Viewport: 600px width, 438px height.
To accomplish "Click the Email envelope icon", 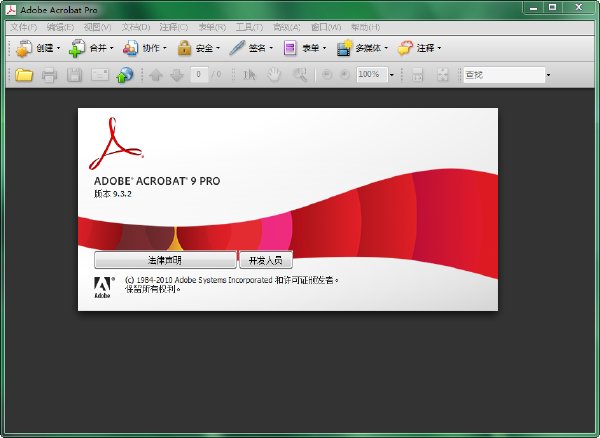I will 100,75.
